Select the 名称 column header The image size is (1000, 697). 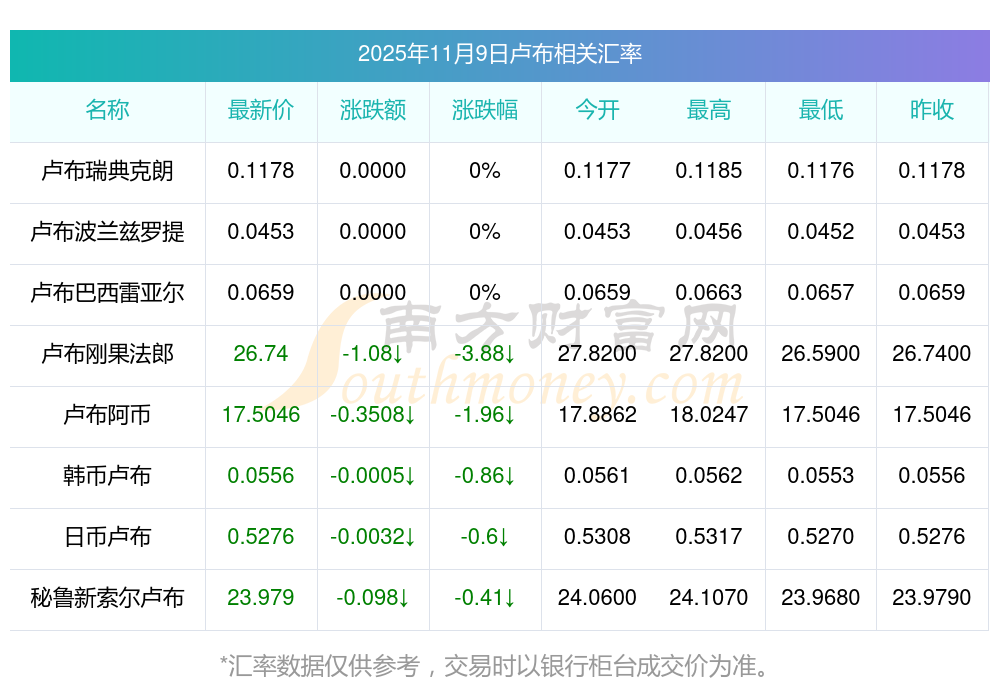coord(107,110)
